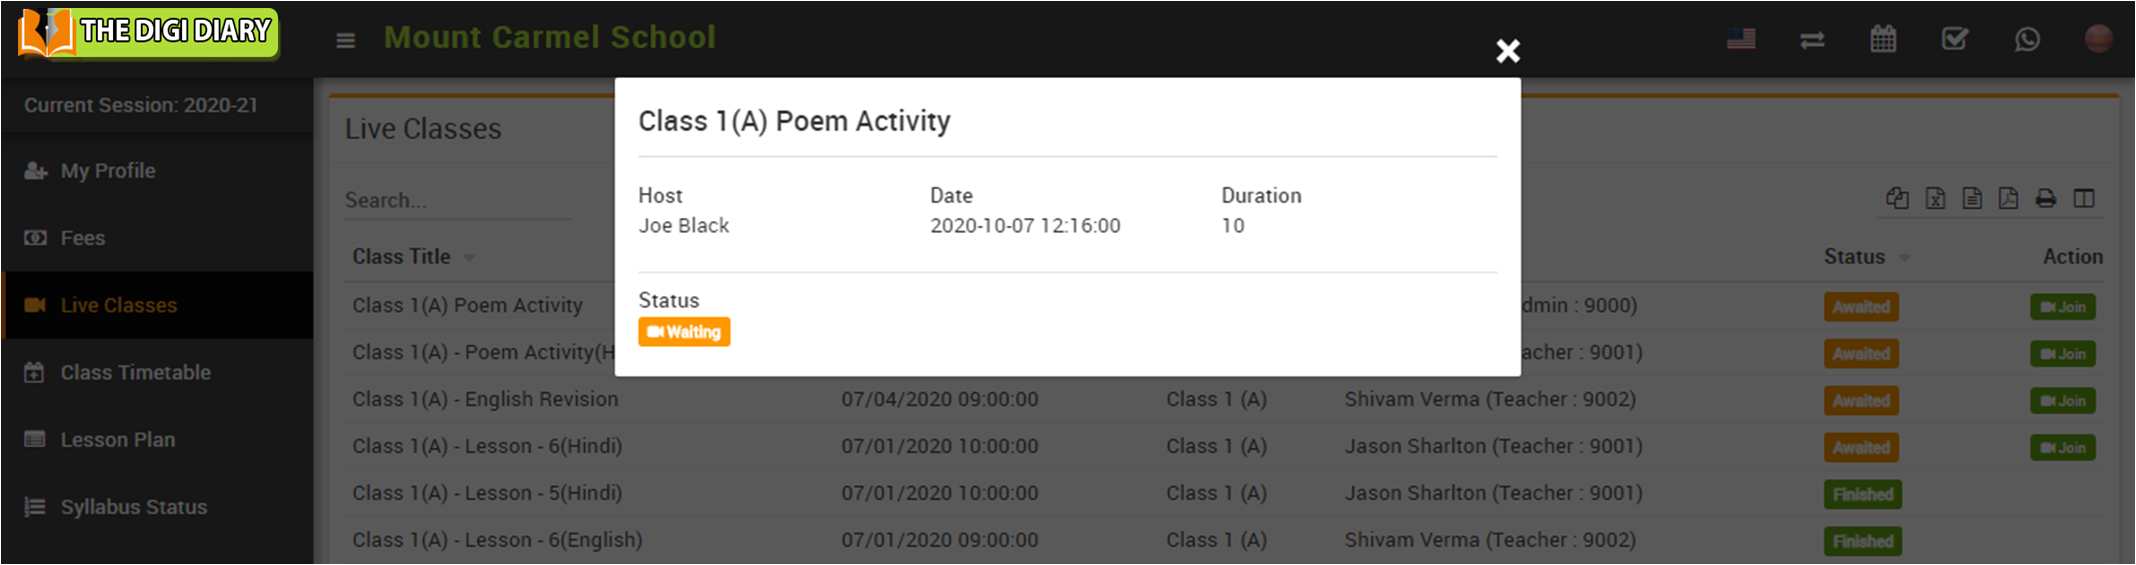Image resolution: width=2136 pixels, height=565 pixels.
Task: Open WhatsApp chat icon
Action: click(x=2027, y=40)
